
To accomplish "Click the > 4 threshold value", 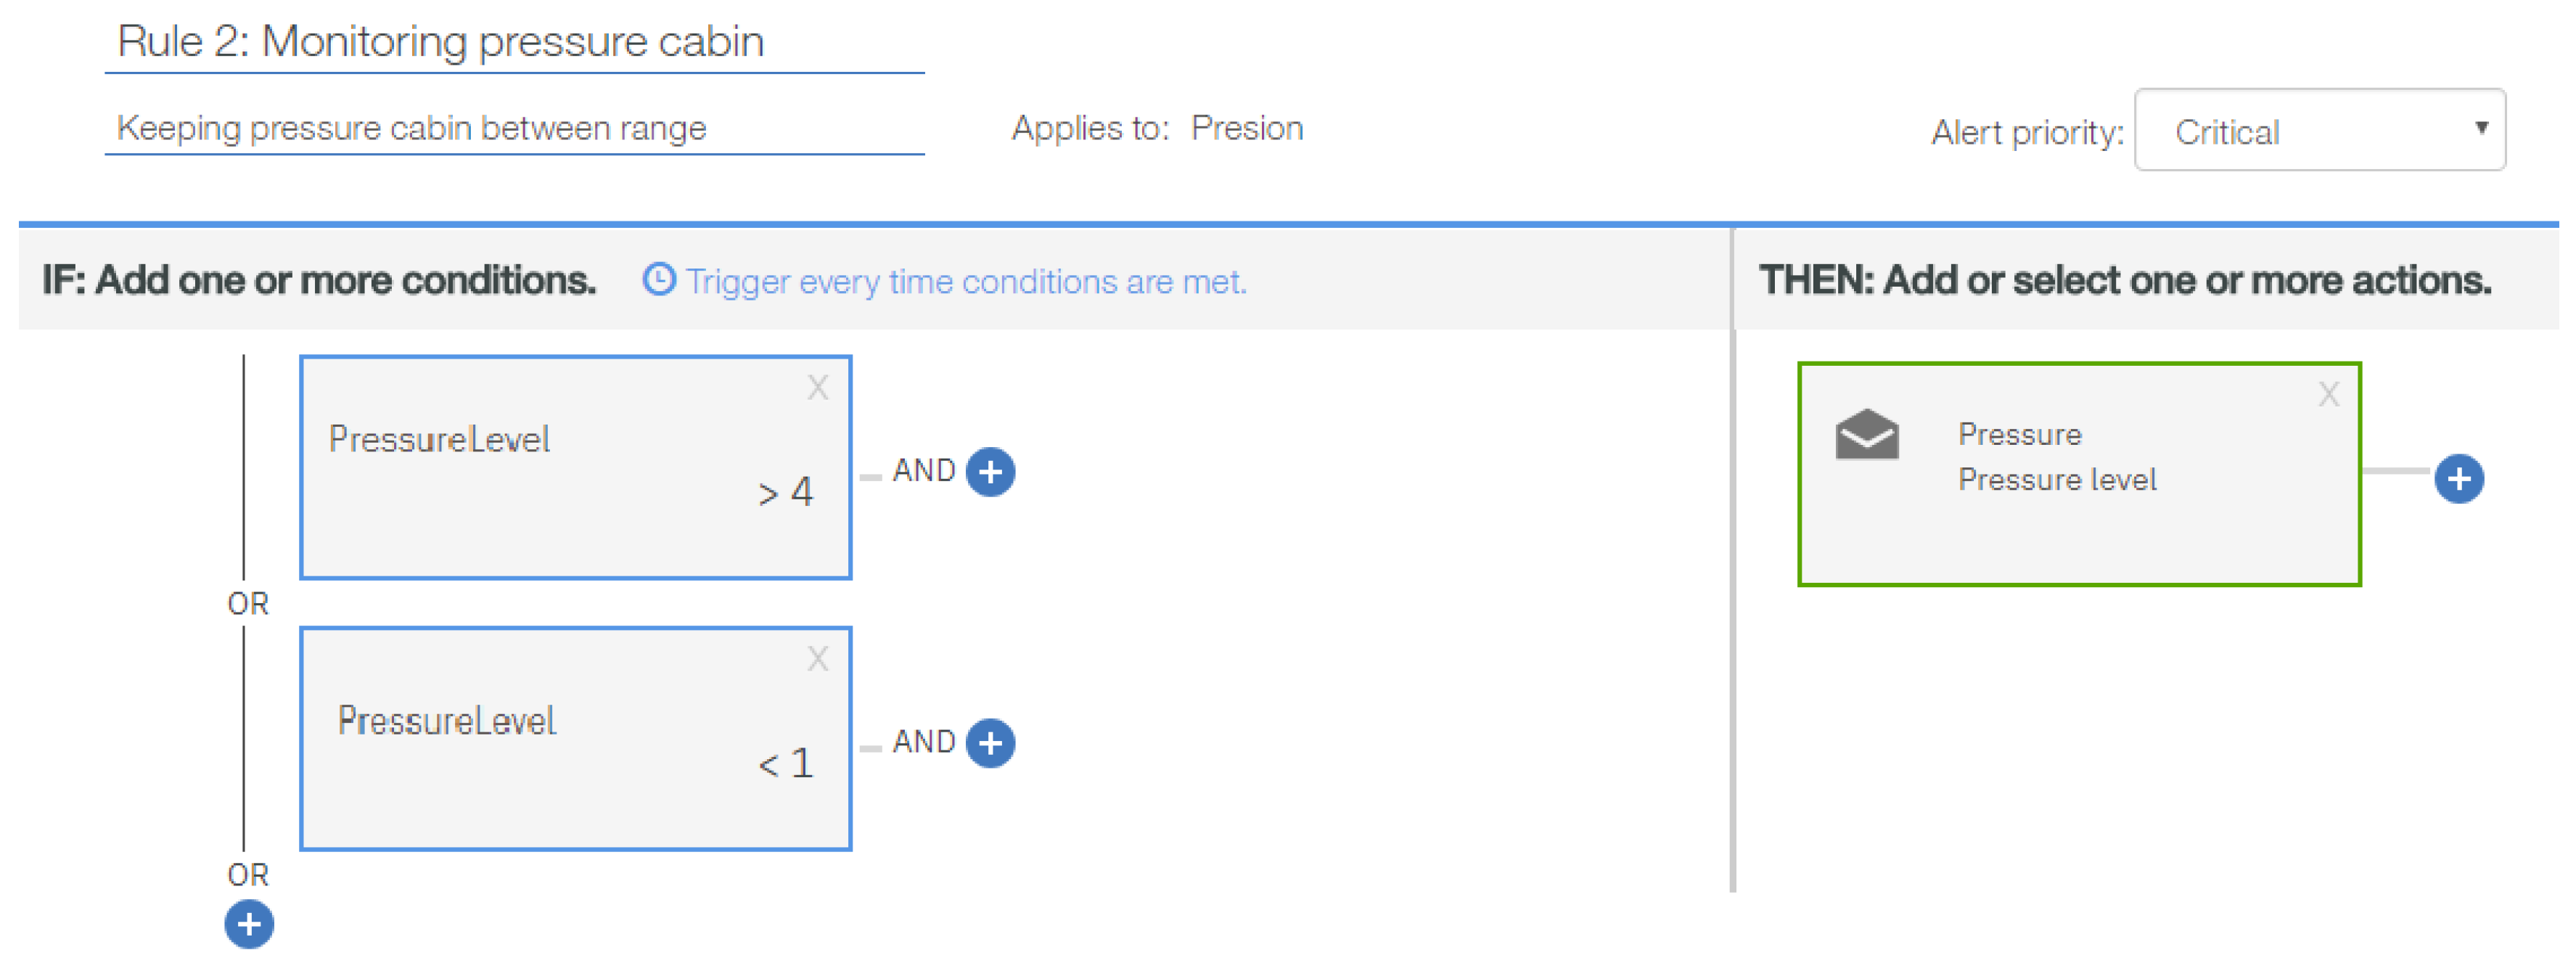I will point(785,492).
